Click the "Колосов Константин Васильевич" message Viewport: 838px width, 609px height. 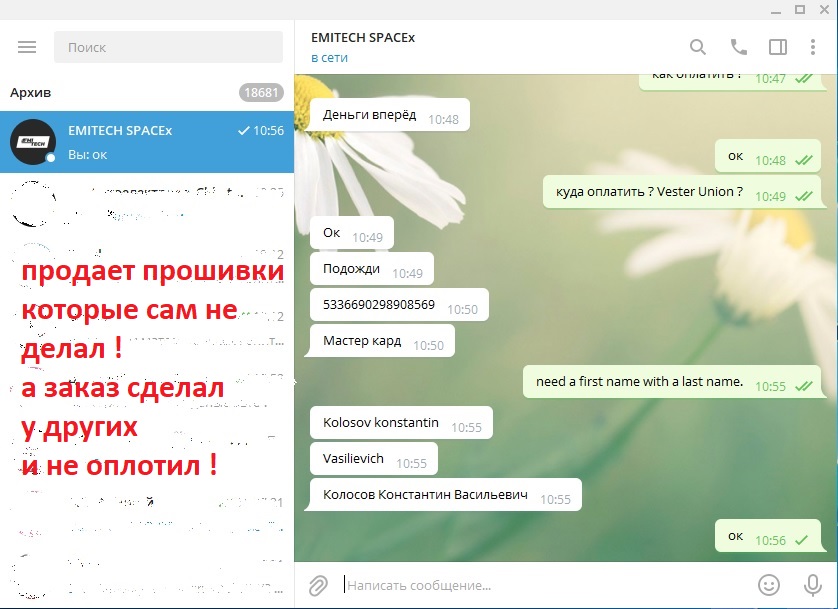pos(425,496)
